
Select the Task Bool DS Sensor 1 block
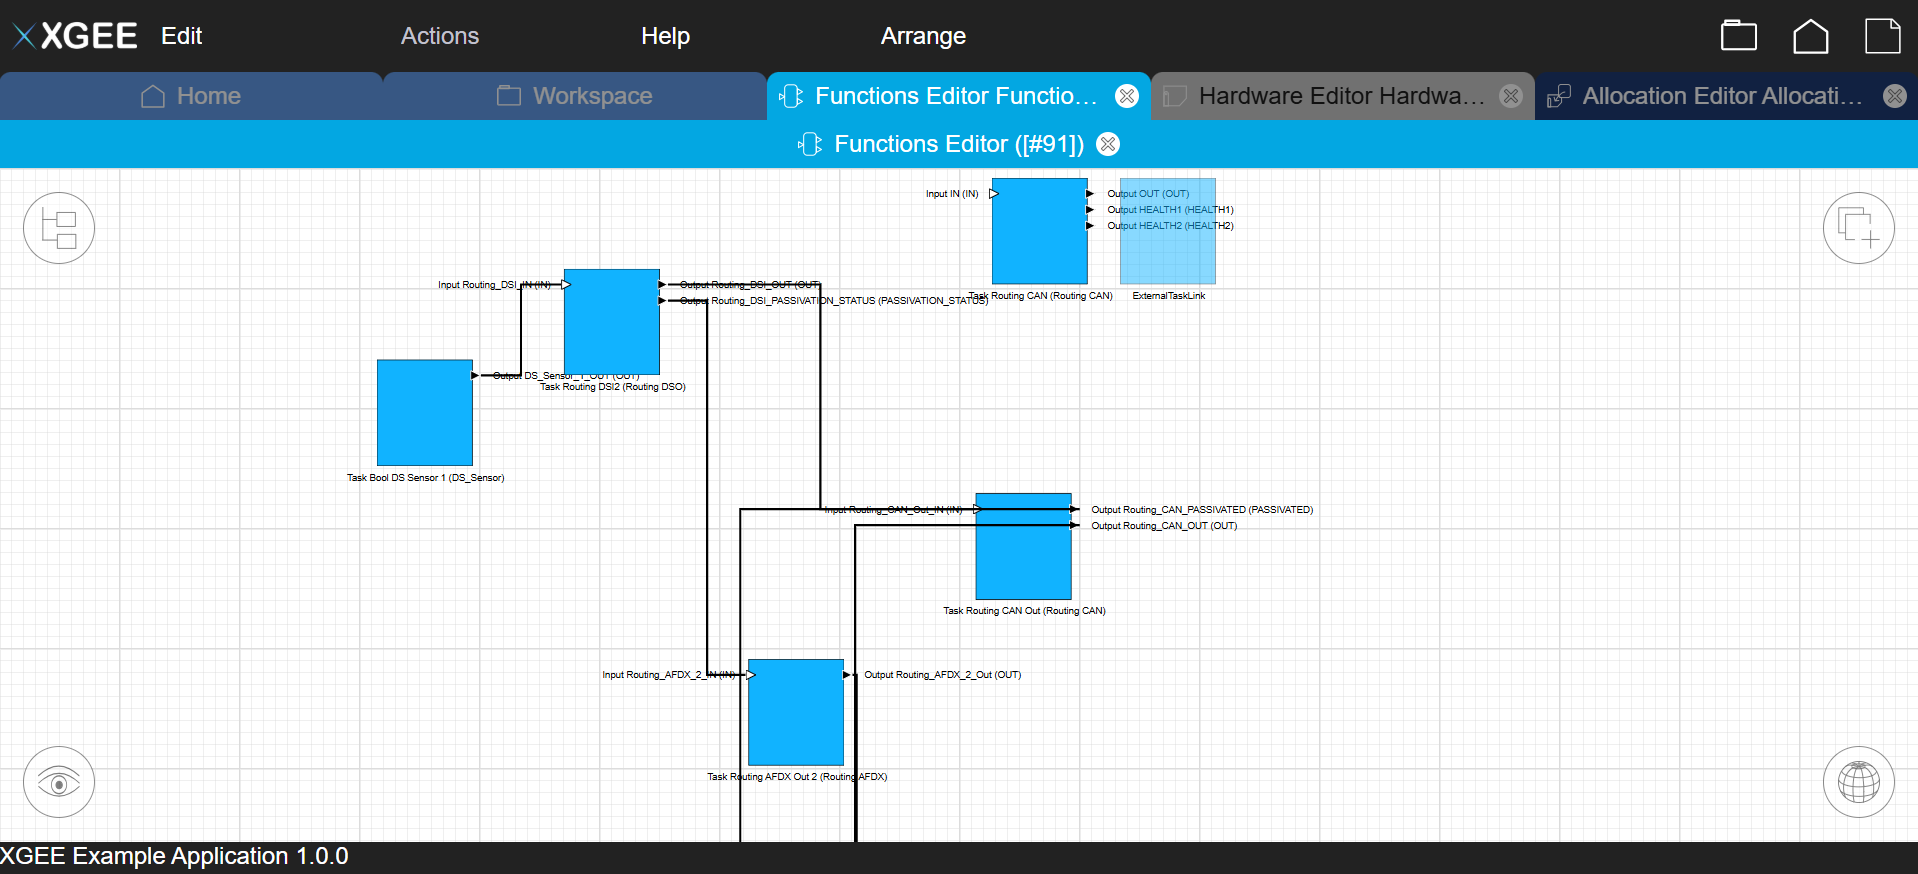pos(425,413)
